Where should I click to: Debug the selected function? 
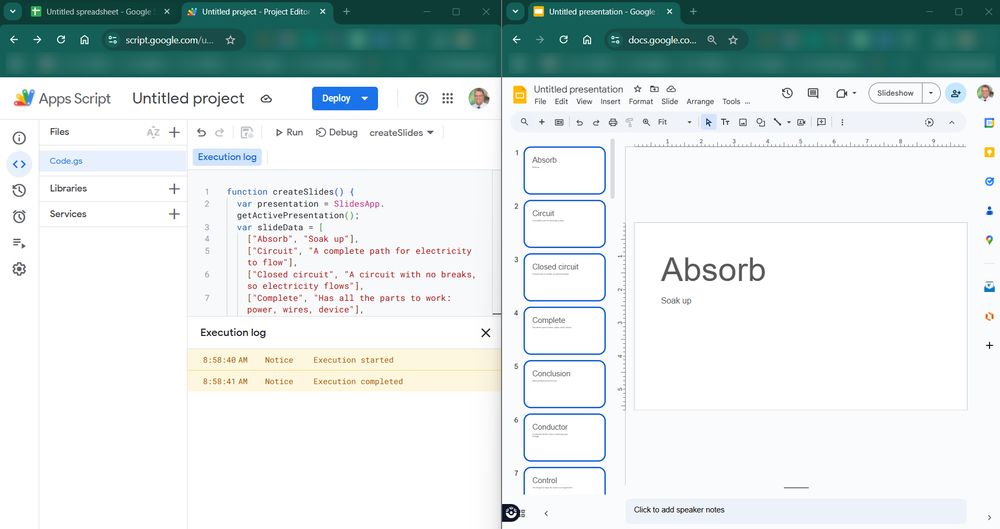click(337, 132)
